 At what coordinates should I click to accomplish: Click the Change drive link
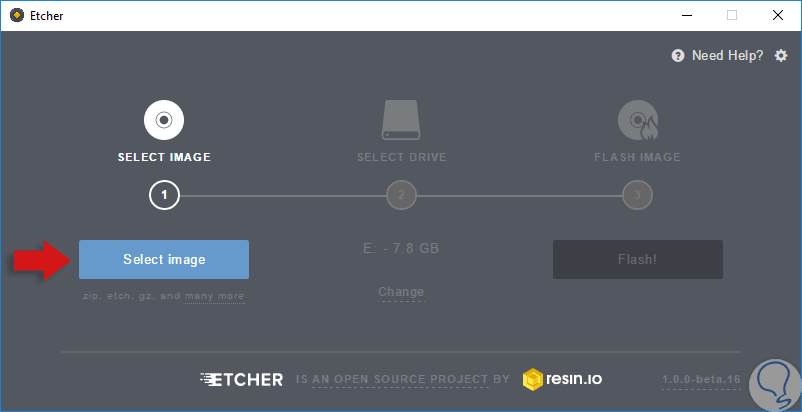pos(401,292)
